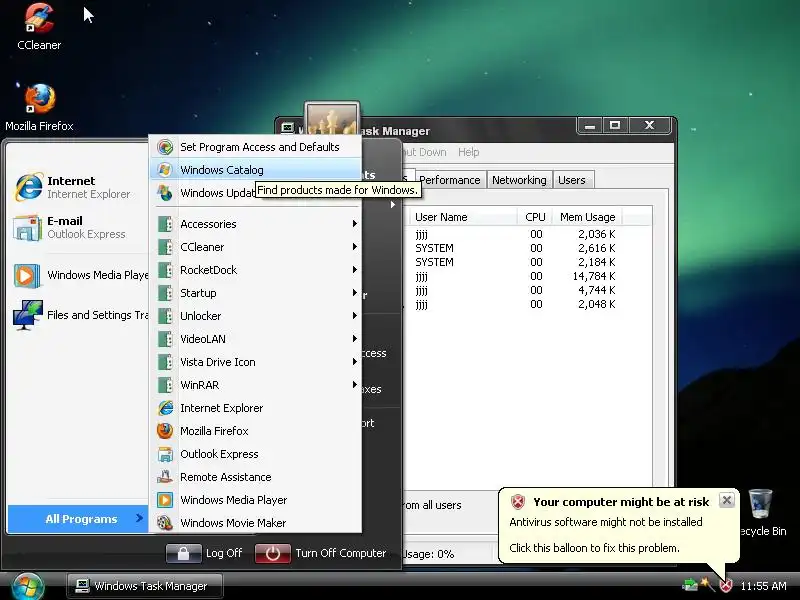800x600 pixels.
Task: Click pinned Windows Media Player icon in Start menu
Action: (x=27, y=276)
